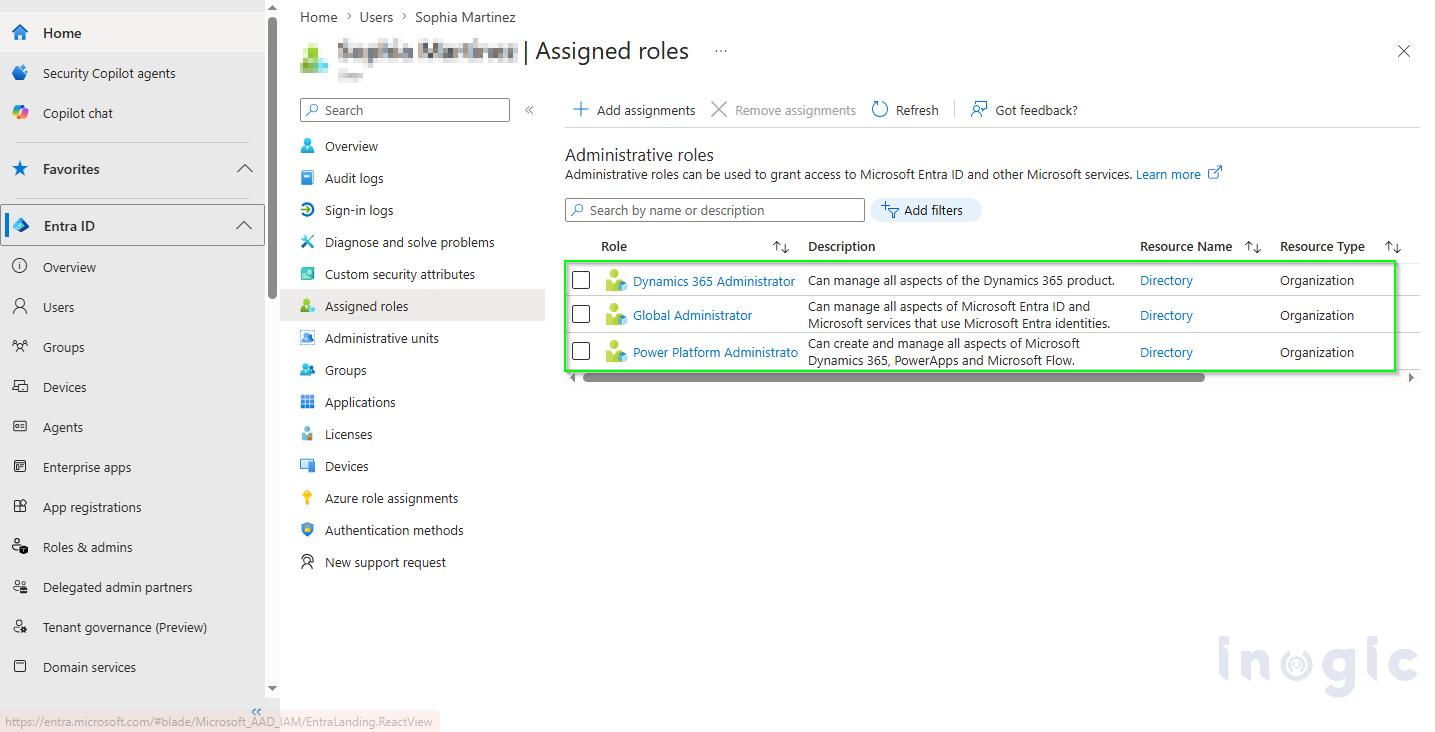Close the Assigned roles blade

click(1404, 51)
